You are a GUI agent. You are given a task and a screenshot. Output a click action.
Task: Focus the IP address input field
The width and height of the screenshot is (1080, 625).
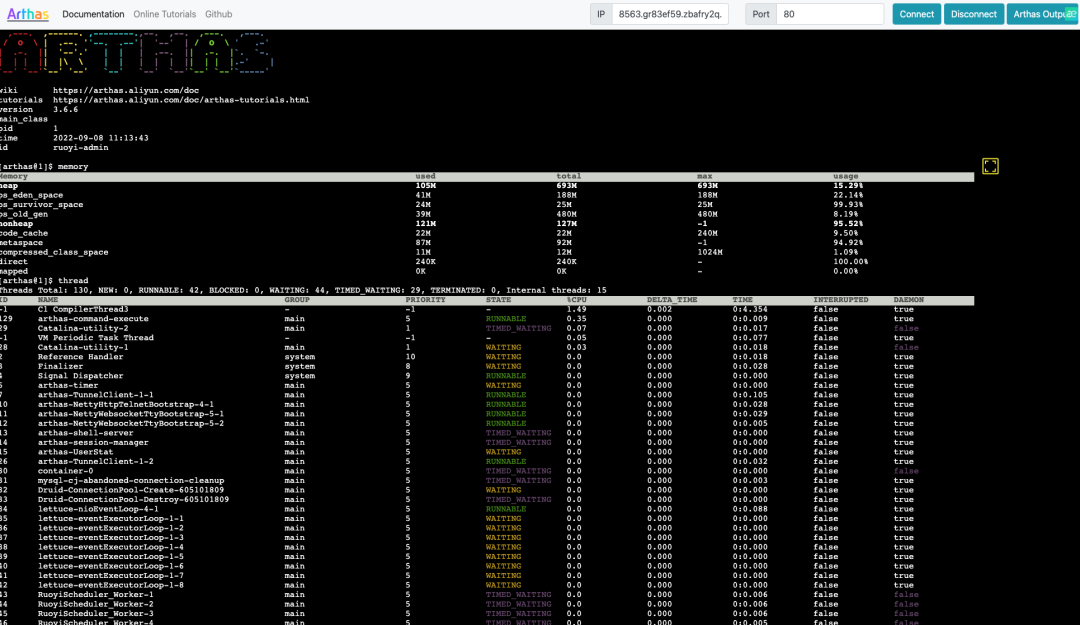tap(670, 14)
